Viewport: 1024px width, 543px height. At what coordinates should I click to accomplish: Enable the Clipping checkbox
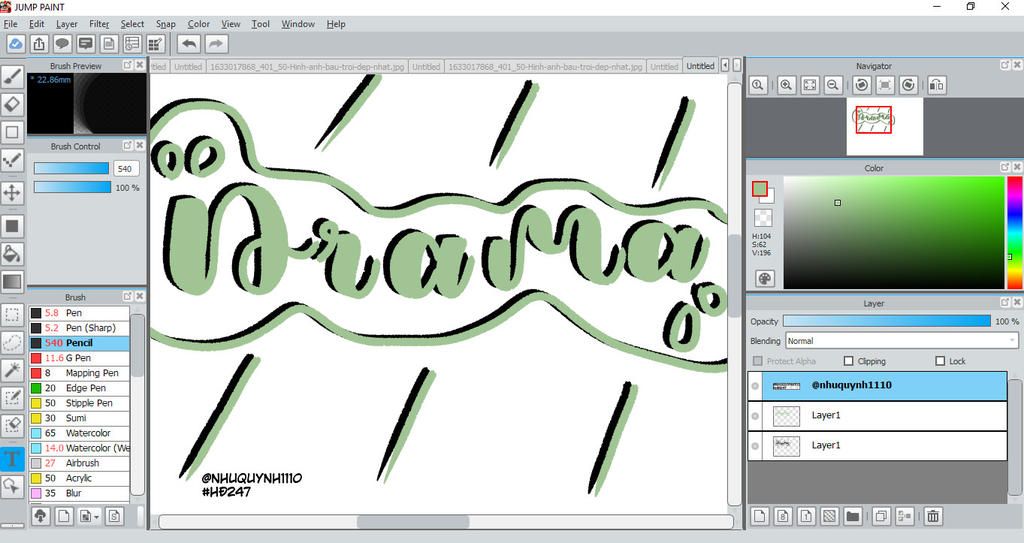(x=848, y=361)
